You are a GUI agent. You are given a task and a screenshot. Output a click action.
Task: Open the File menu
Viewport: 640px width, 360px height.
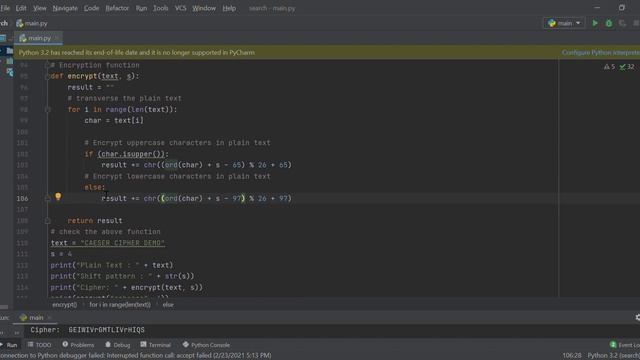(5, 8)
